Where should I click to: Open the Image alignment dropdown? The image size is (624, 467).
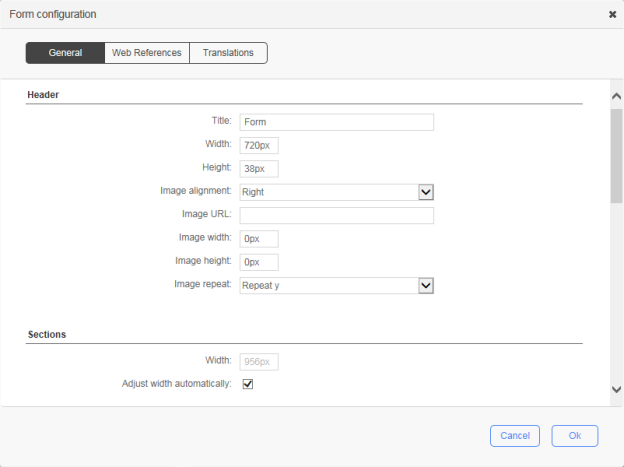(x=328, y=192)
